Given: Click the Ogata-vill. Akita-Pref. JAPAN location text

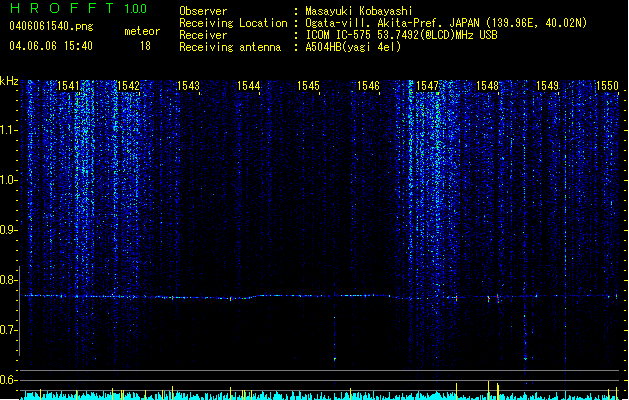Looking at the screenshot, I should (446, 23).
